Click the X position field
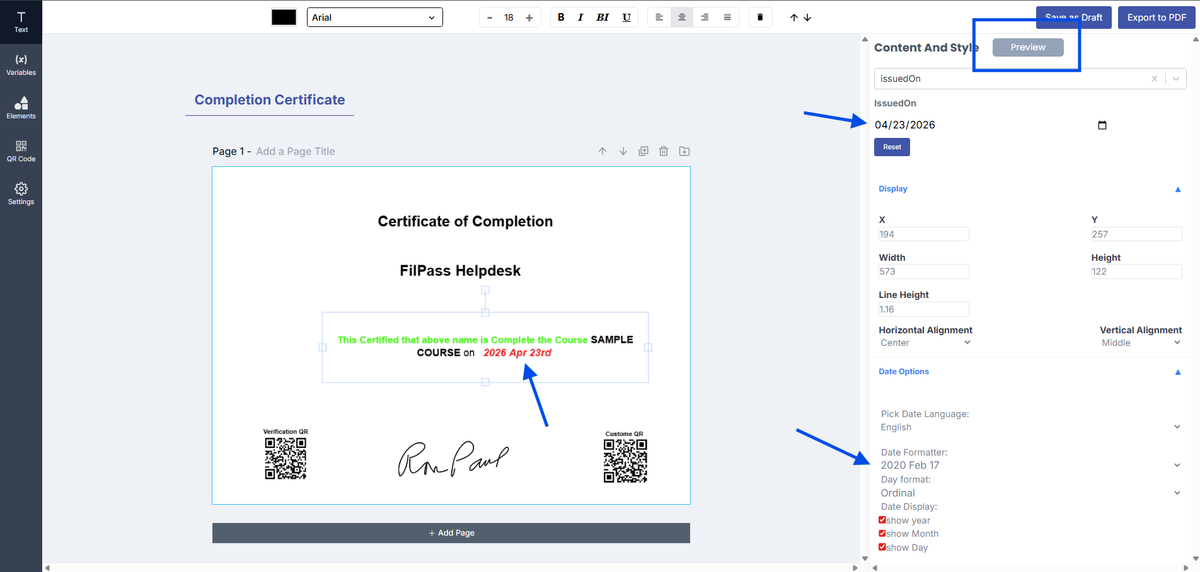Screen dimensions: 1200x572 point(923,234)
